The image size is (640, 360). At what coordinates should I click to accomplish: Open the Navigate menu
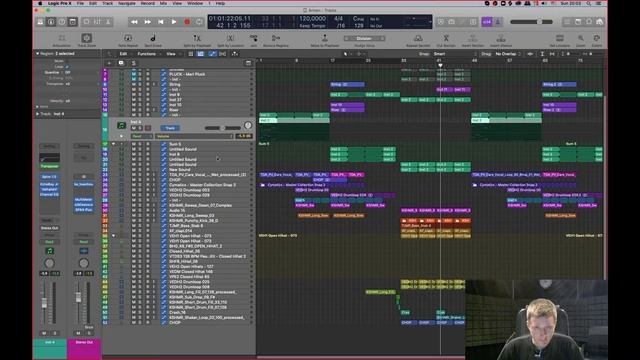(127, 3)
